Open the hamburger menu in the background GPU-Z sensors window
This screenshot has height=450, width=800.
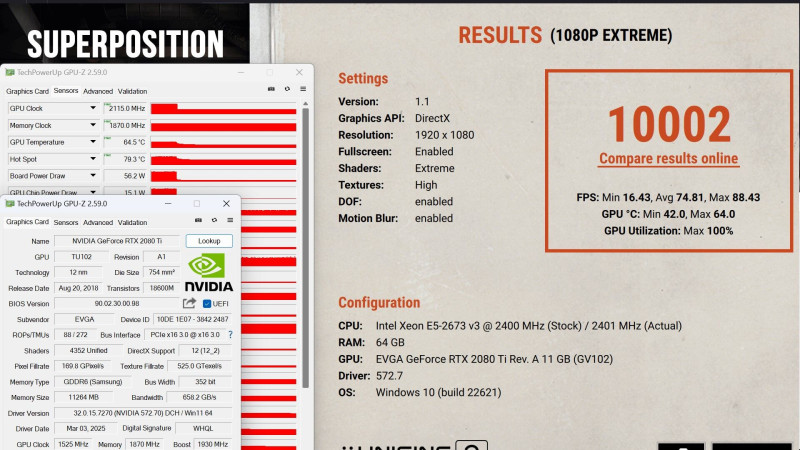pos(303,89)
